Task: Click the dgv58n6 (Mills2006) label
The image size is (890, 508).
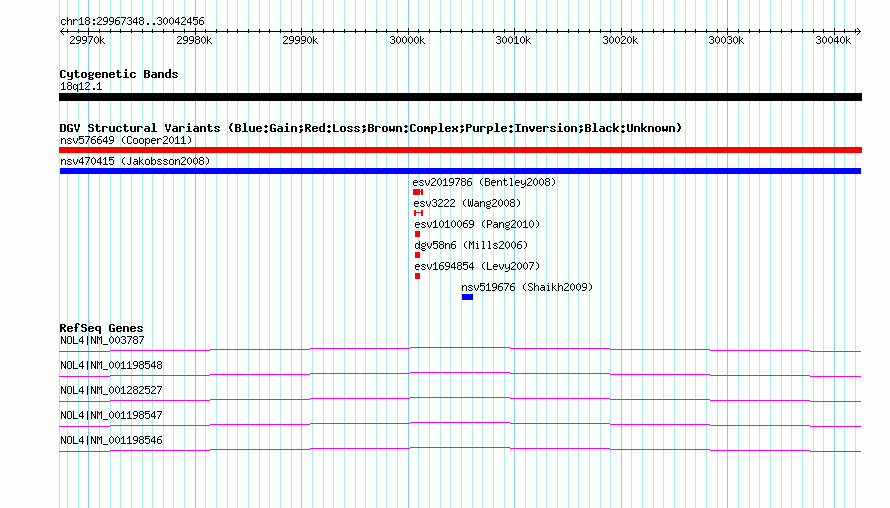Action: 471,245
